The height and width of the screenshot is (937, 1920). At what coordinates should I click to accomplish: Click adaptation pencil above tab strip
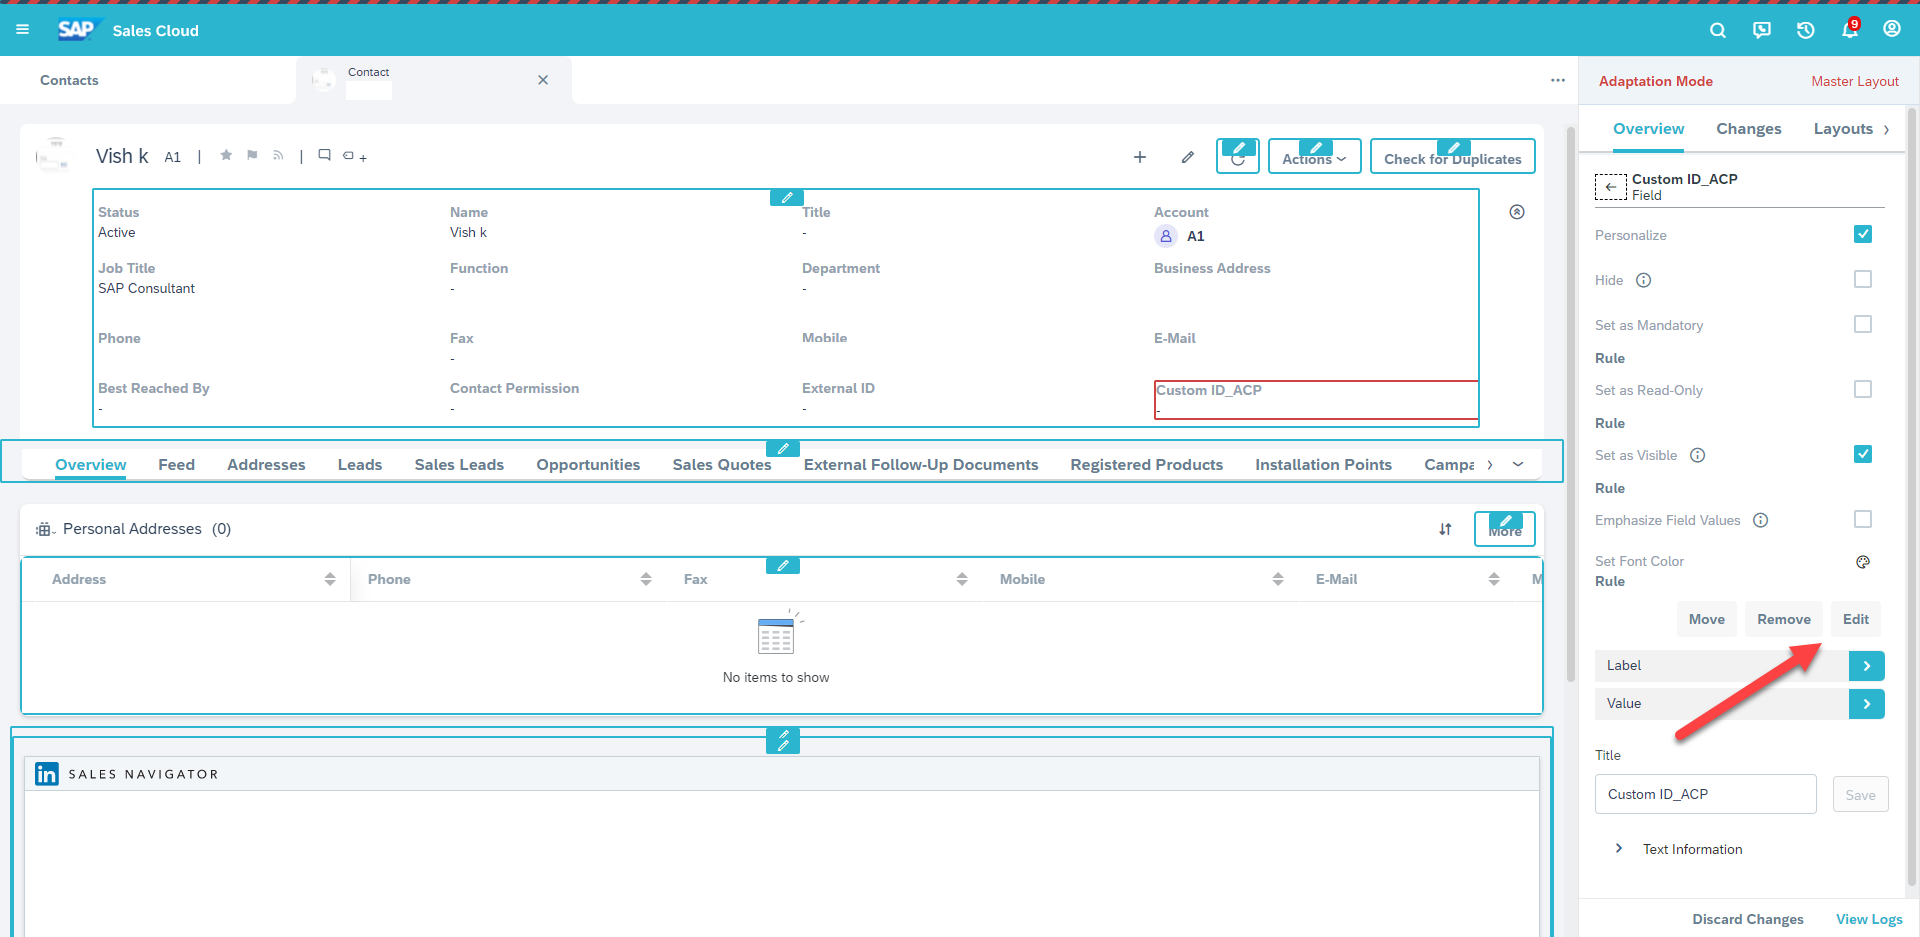click(783, 448)
